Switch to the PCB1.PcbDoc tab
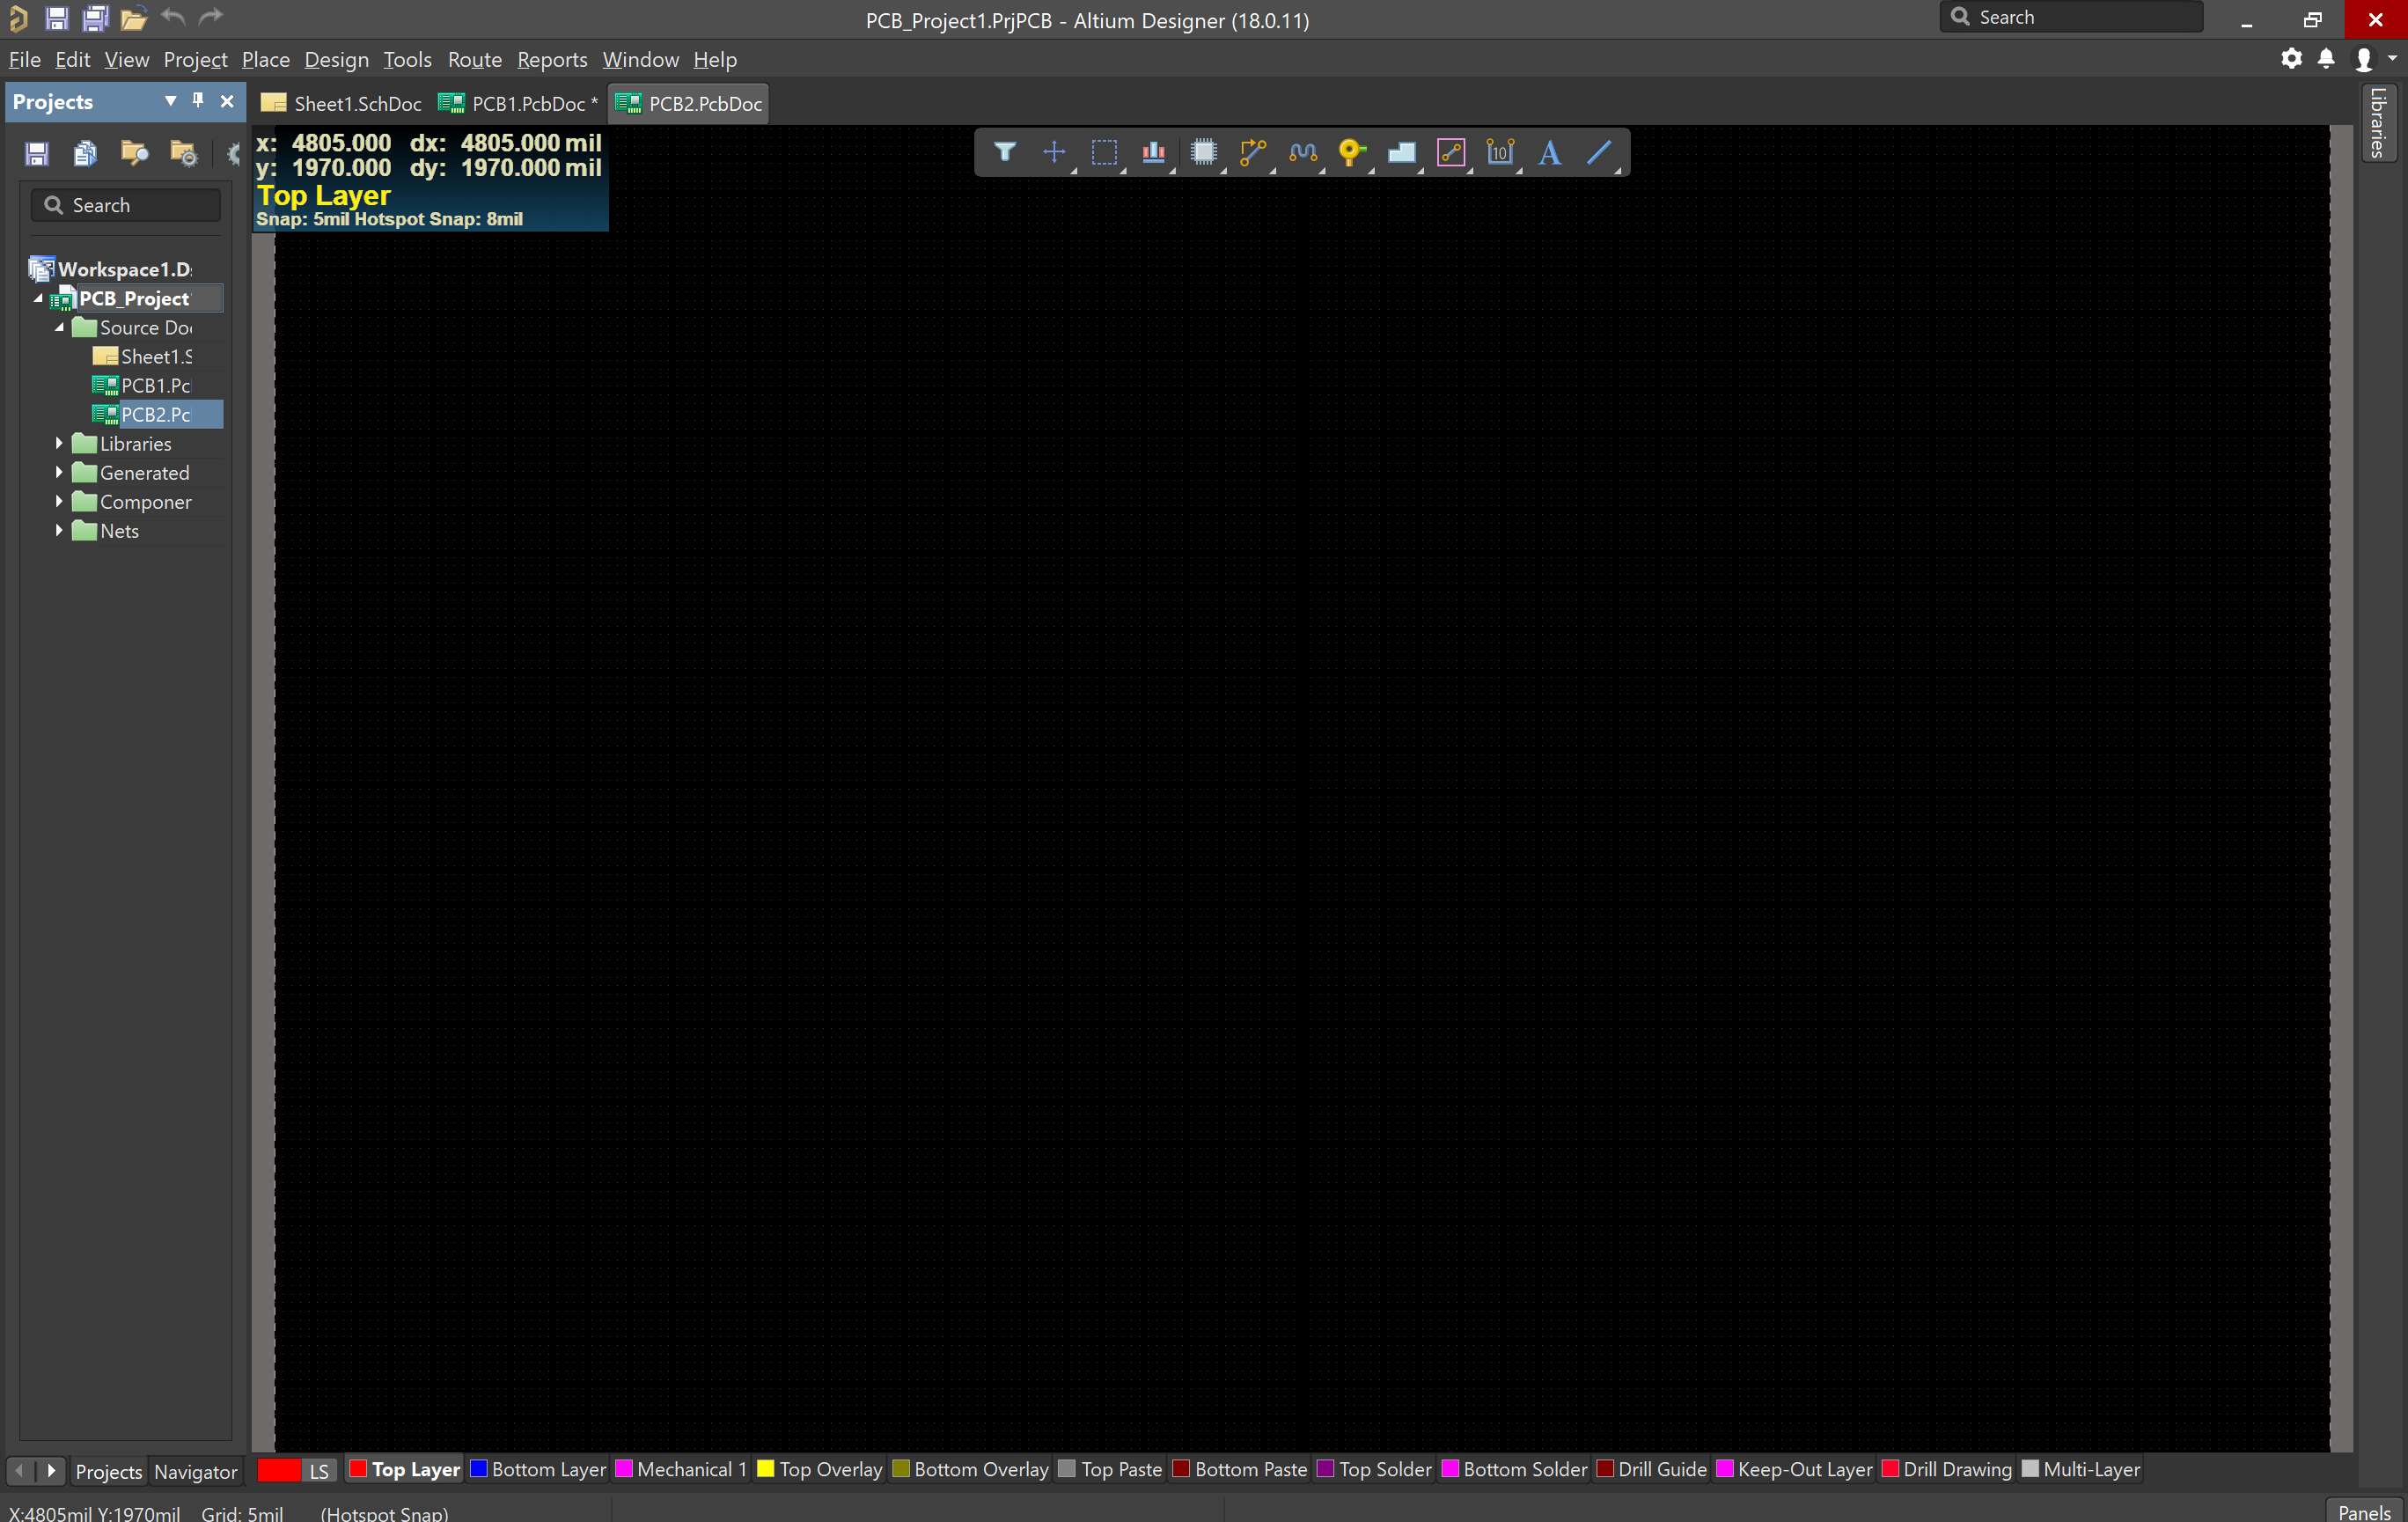 (518, 104)
